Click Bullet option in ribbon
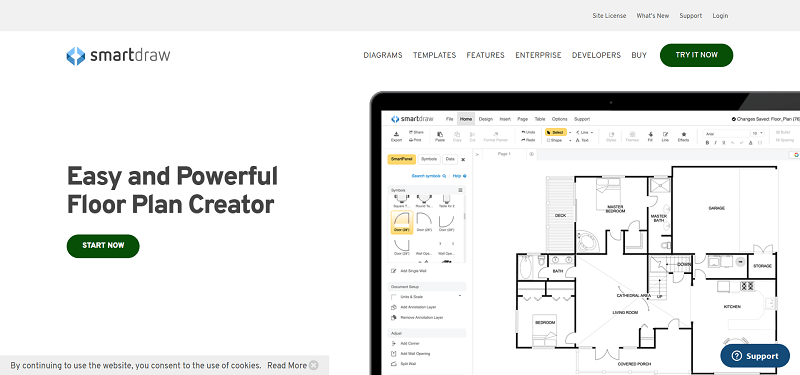 (x=784, y=132)
